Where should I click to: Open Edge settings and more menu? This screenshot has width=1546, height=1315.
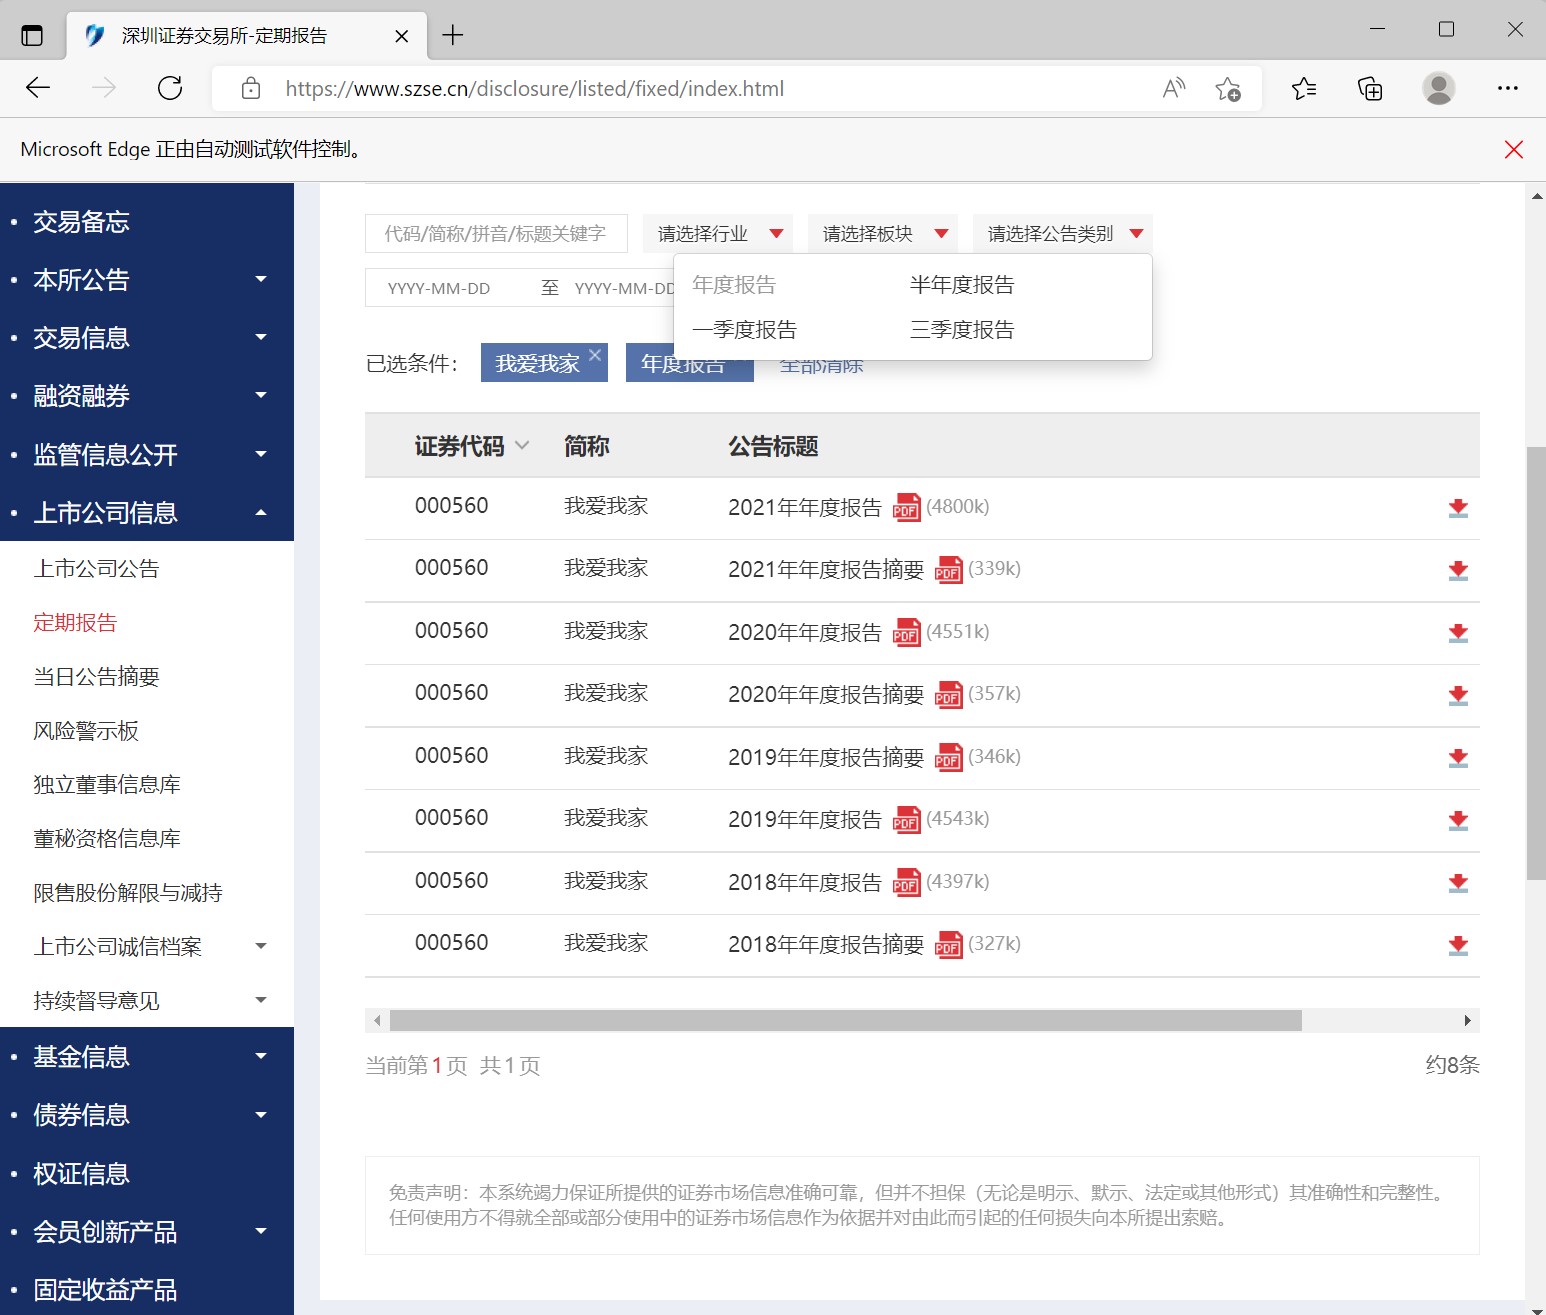click(x=1508, y=88)
